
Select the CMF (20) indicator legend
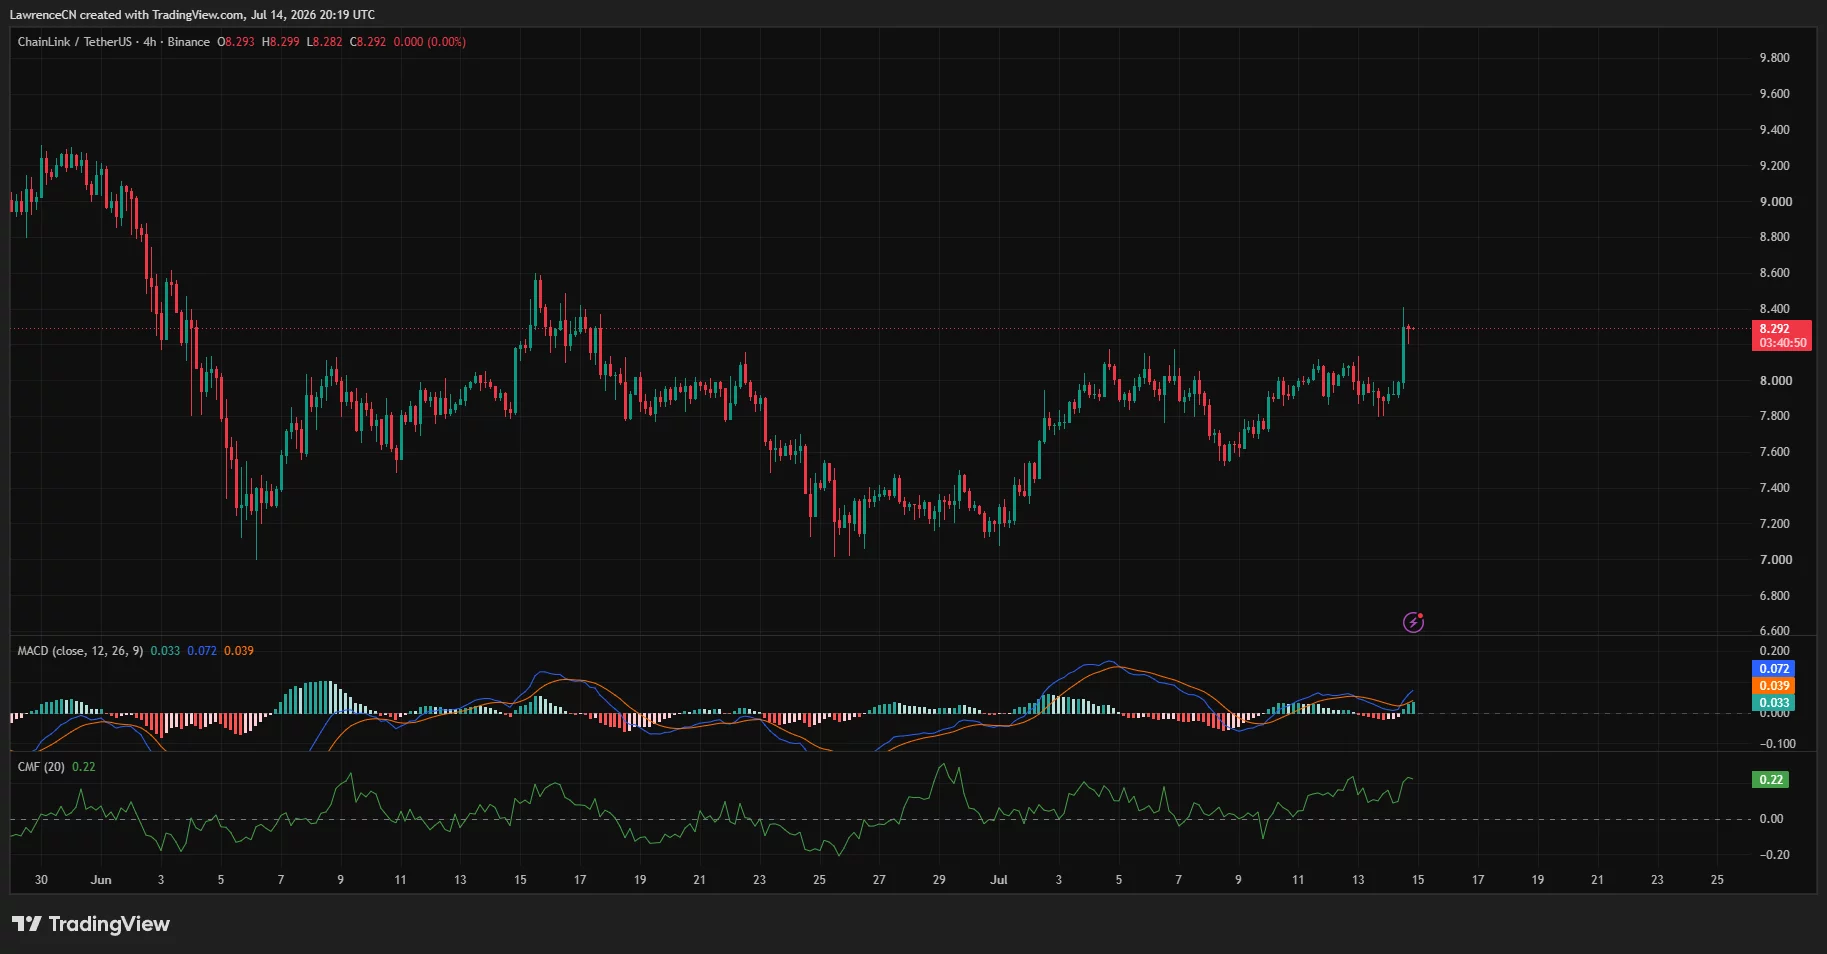pos(41,767)
